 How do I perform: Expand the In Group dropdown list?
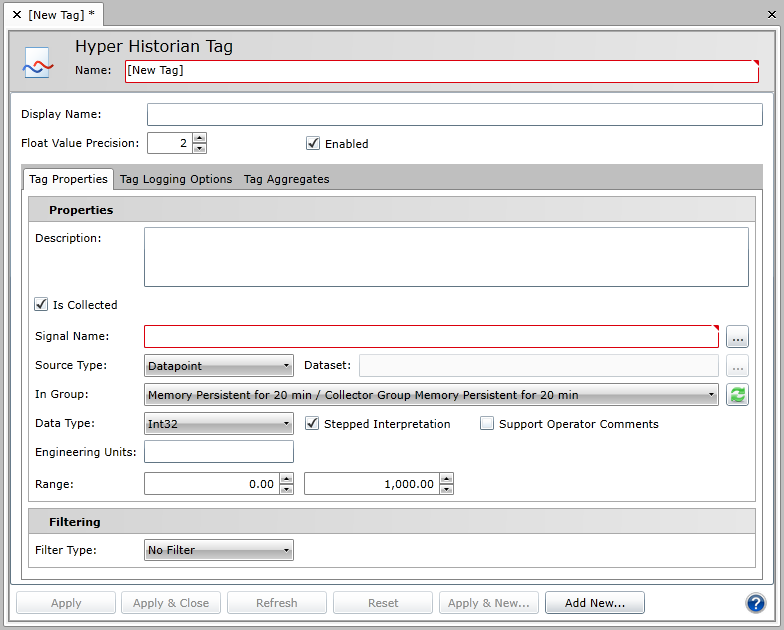coord(431,395)
